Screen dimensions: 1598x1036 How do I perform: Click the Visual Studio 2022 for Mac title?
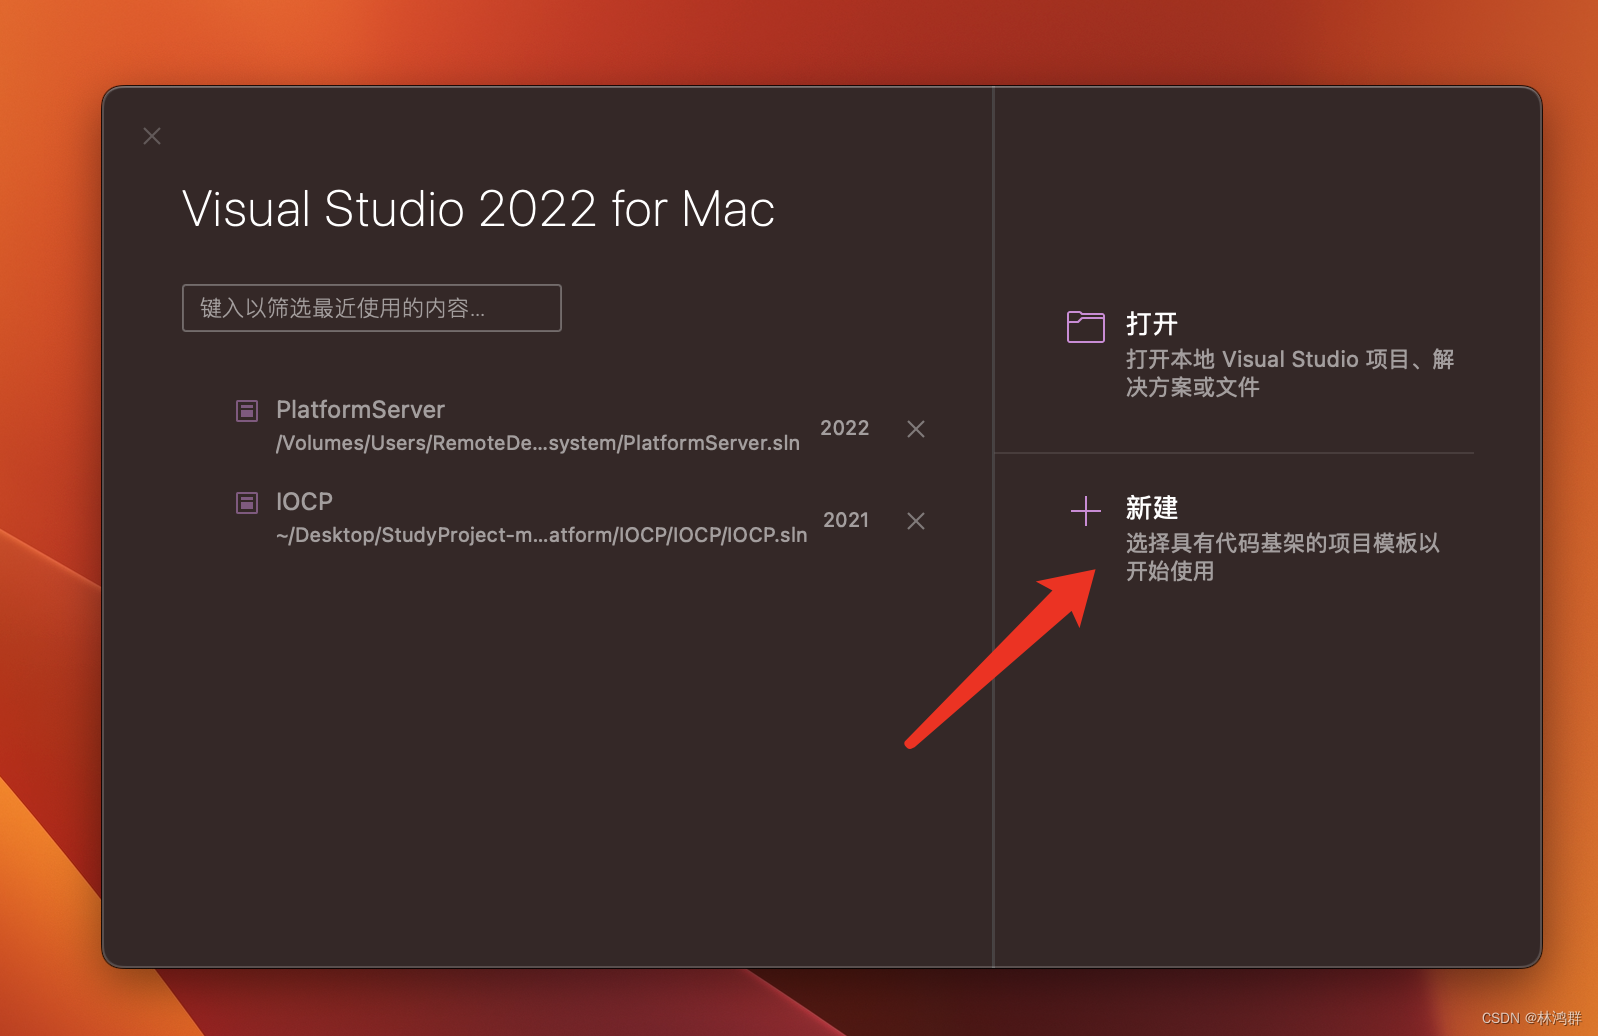click(478, 209)
